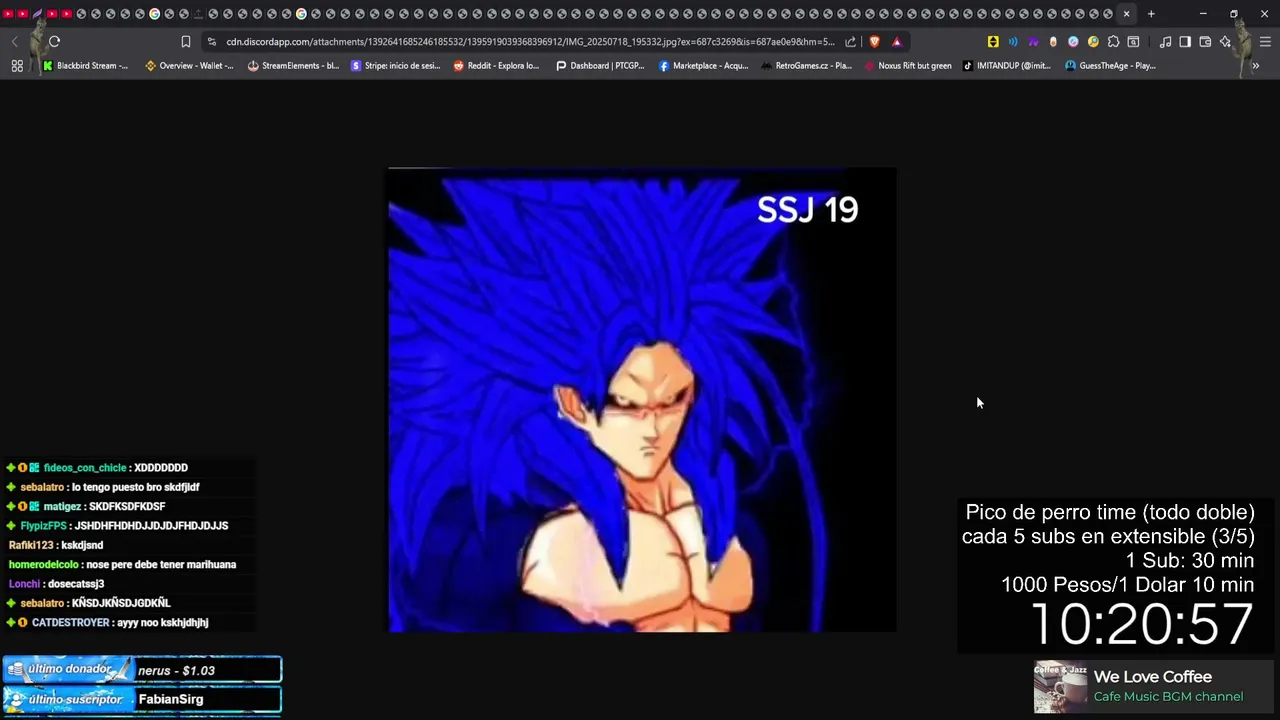This screenshot has height=720, width=1280.
Task: Click Lonchi's message dosecatssj3
Action: click(x=76, y=584)
